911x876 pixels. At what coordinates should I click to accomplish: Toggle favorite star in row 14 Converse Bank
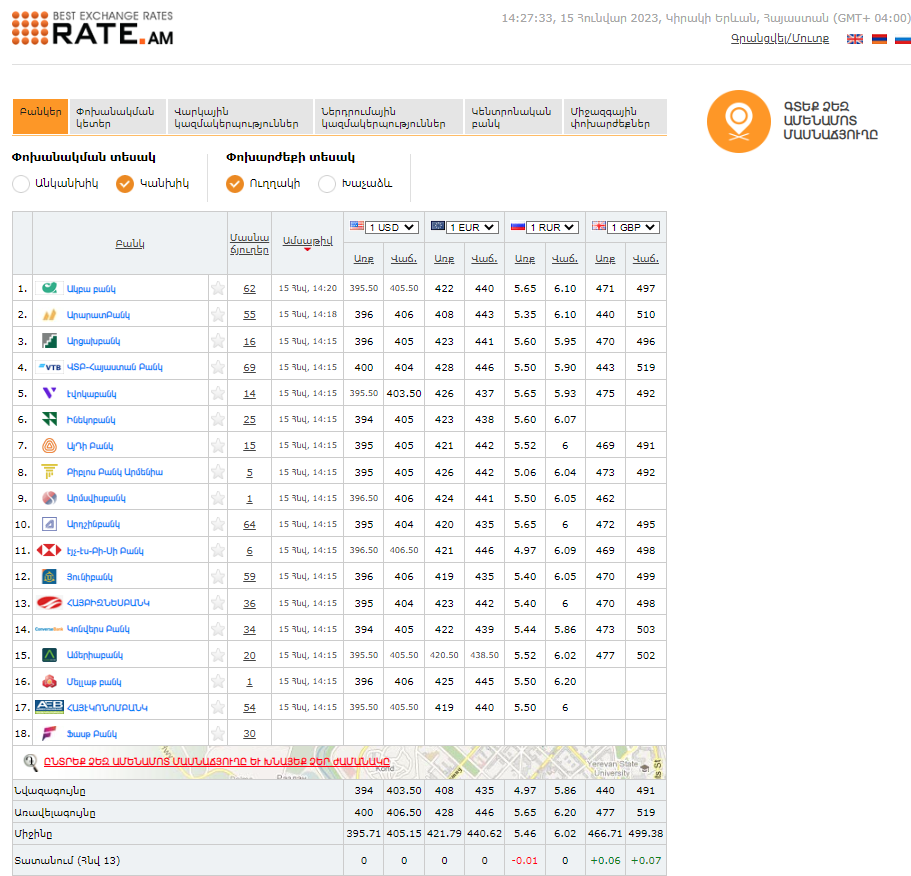pos(218,629)
